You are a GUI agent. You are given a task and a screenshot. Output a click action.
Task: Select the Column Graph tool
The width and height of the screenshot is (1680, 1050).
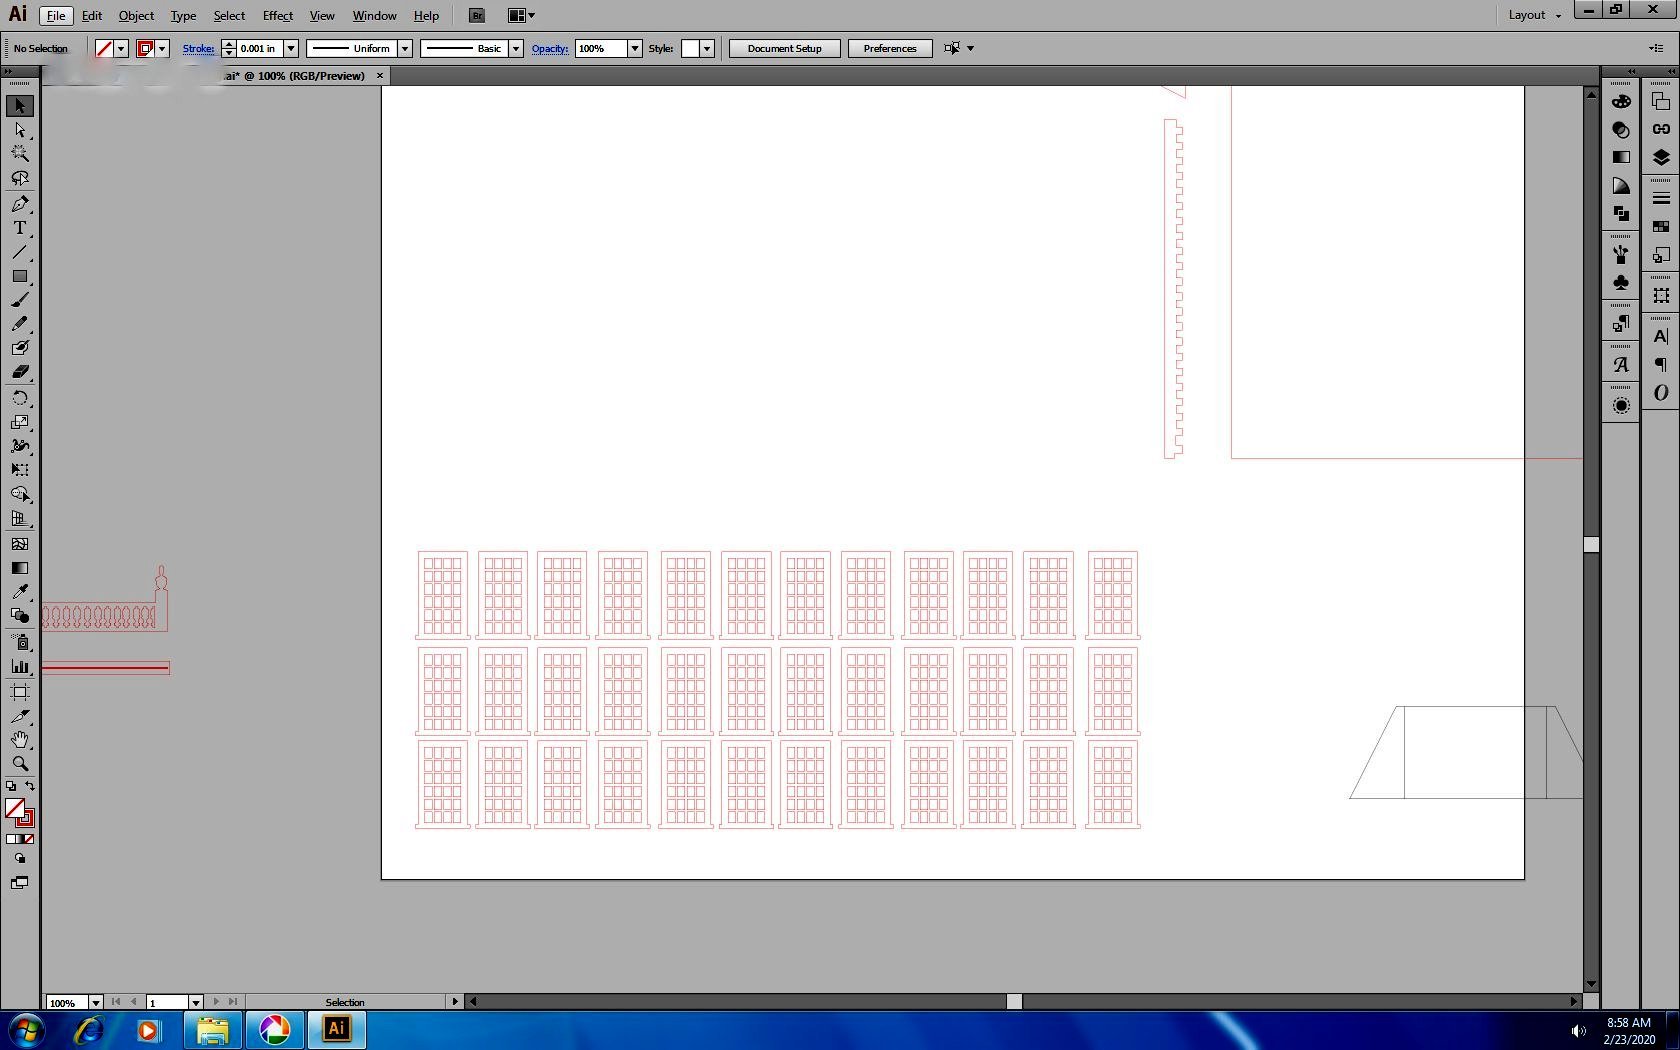[x=20, y=666]
